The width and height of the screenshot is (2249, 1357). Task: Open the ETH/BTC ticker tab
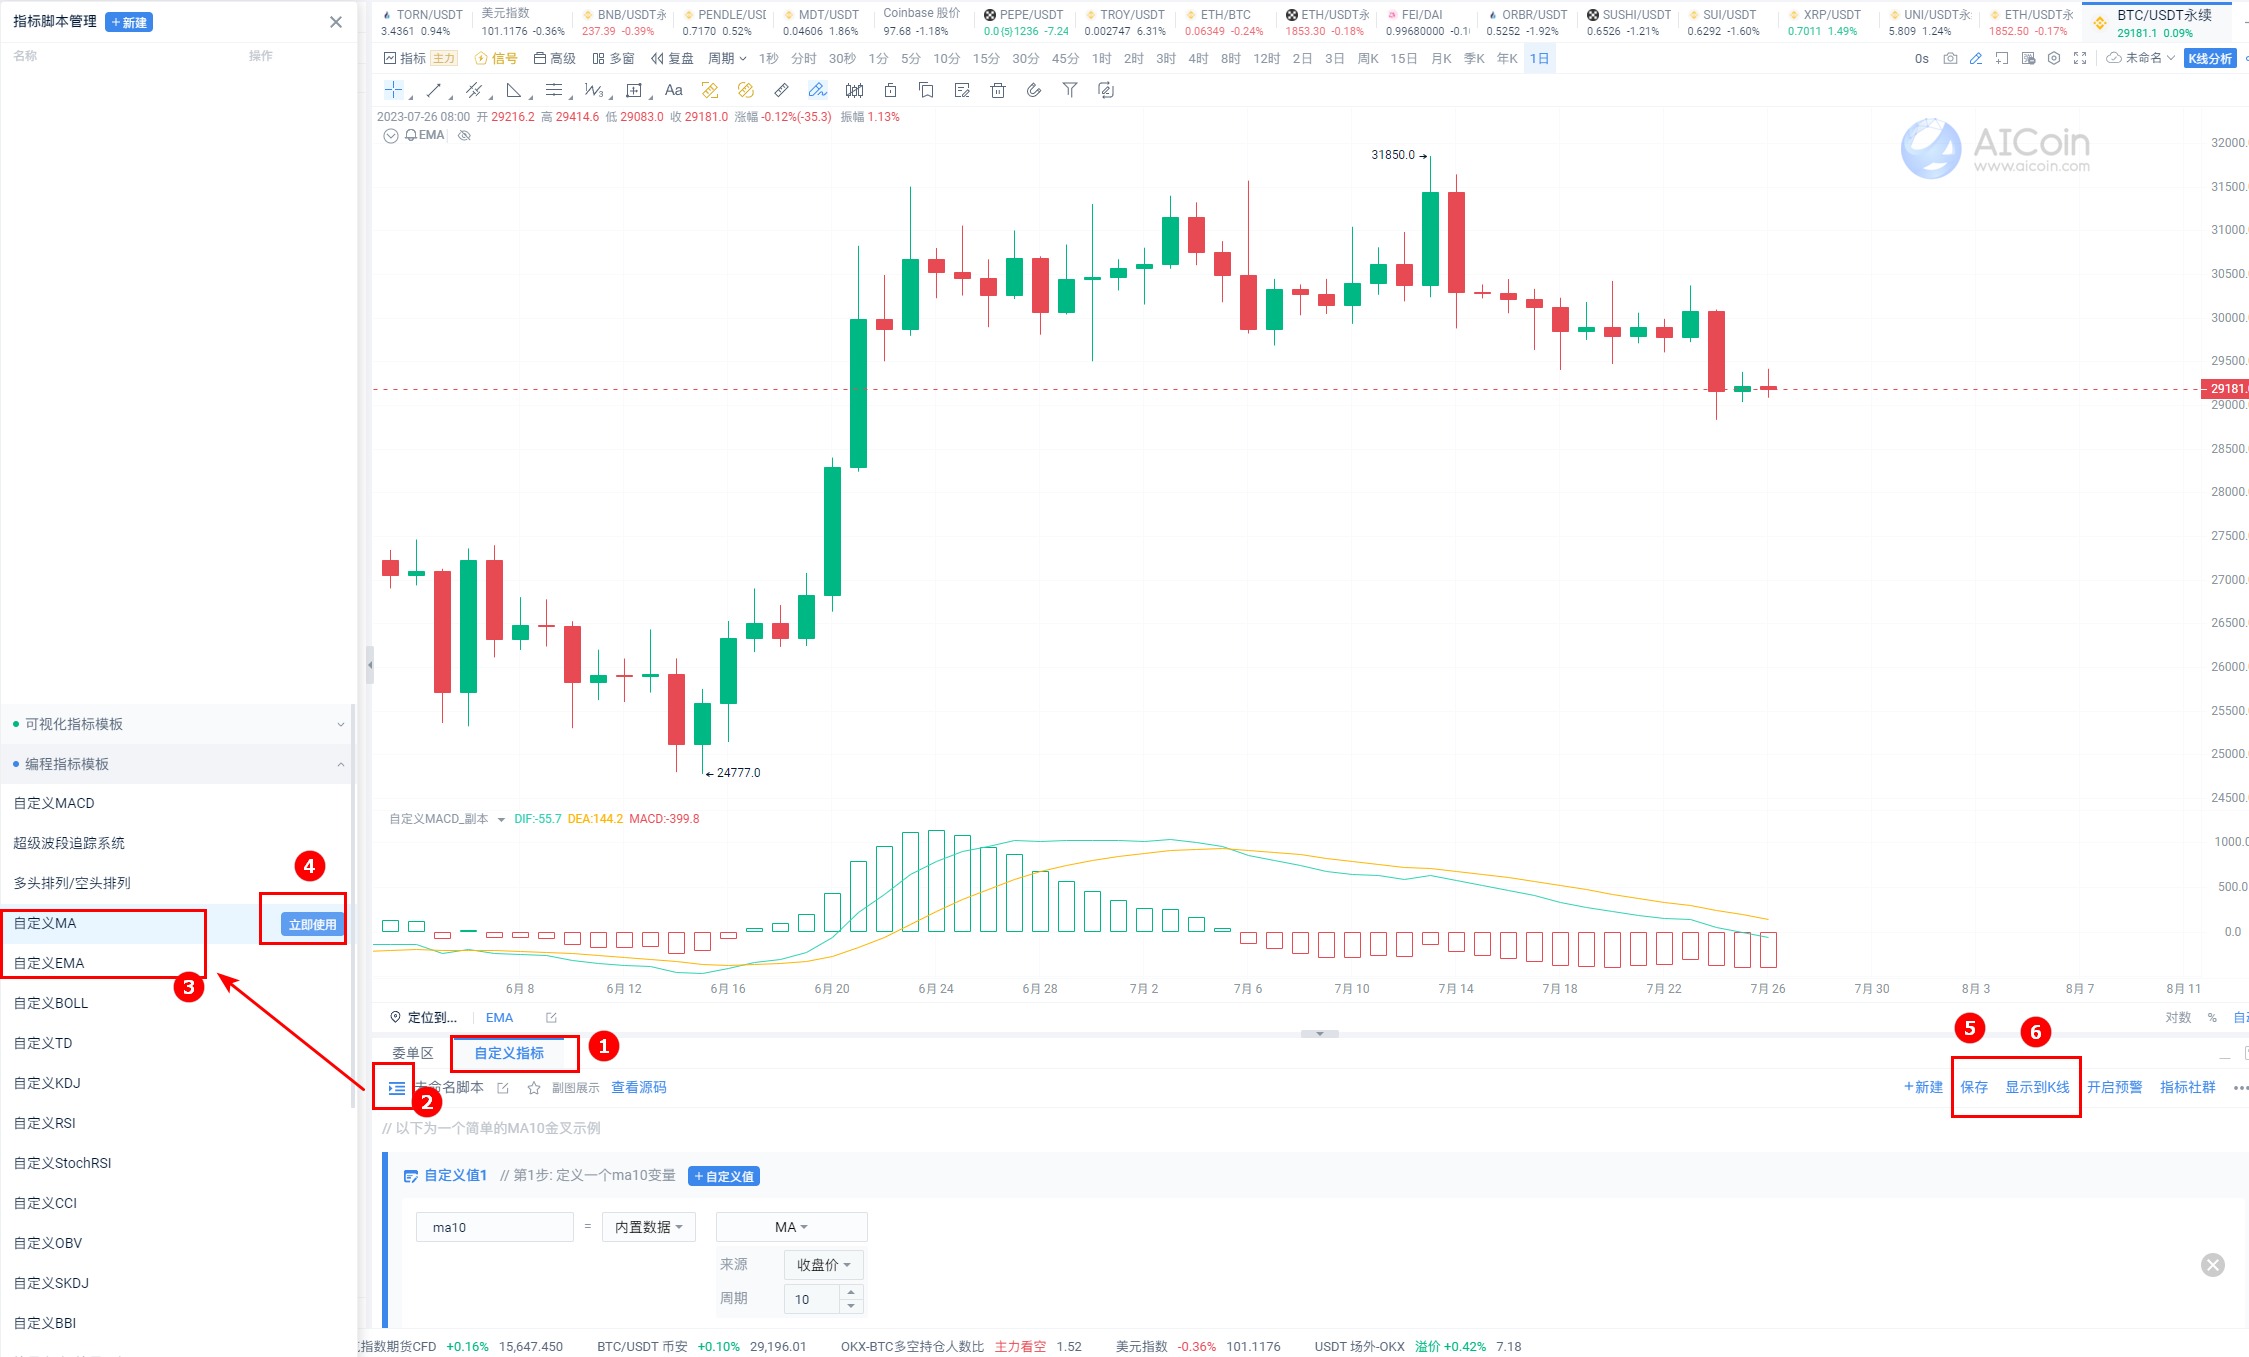click(x=1224, y=22)
